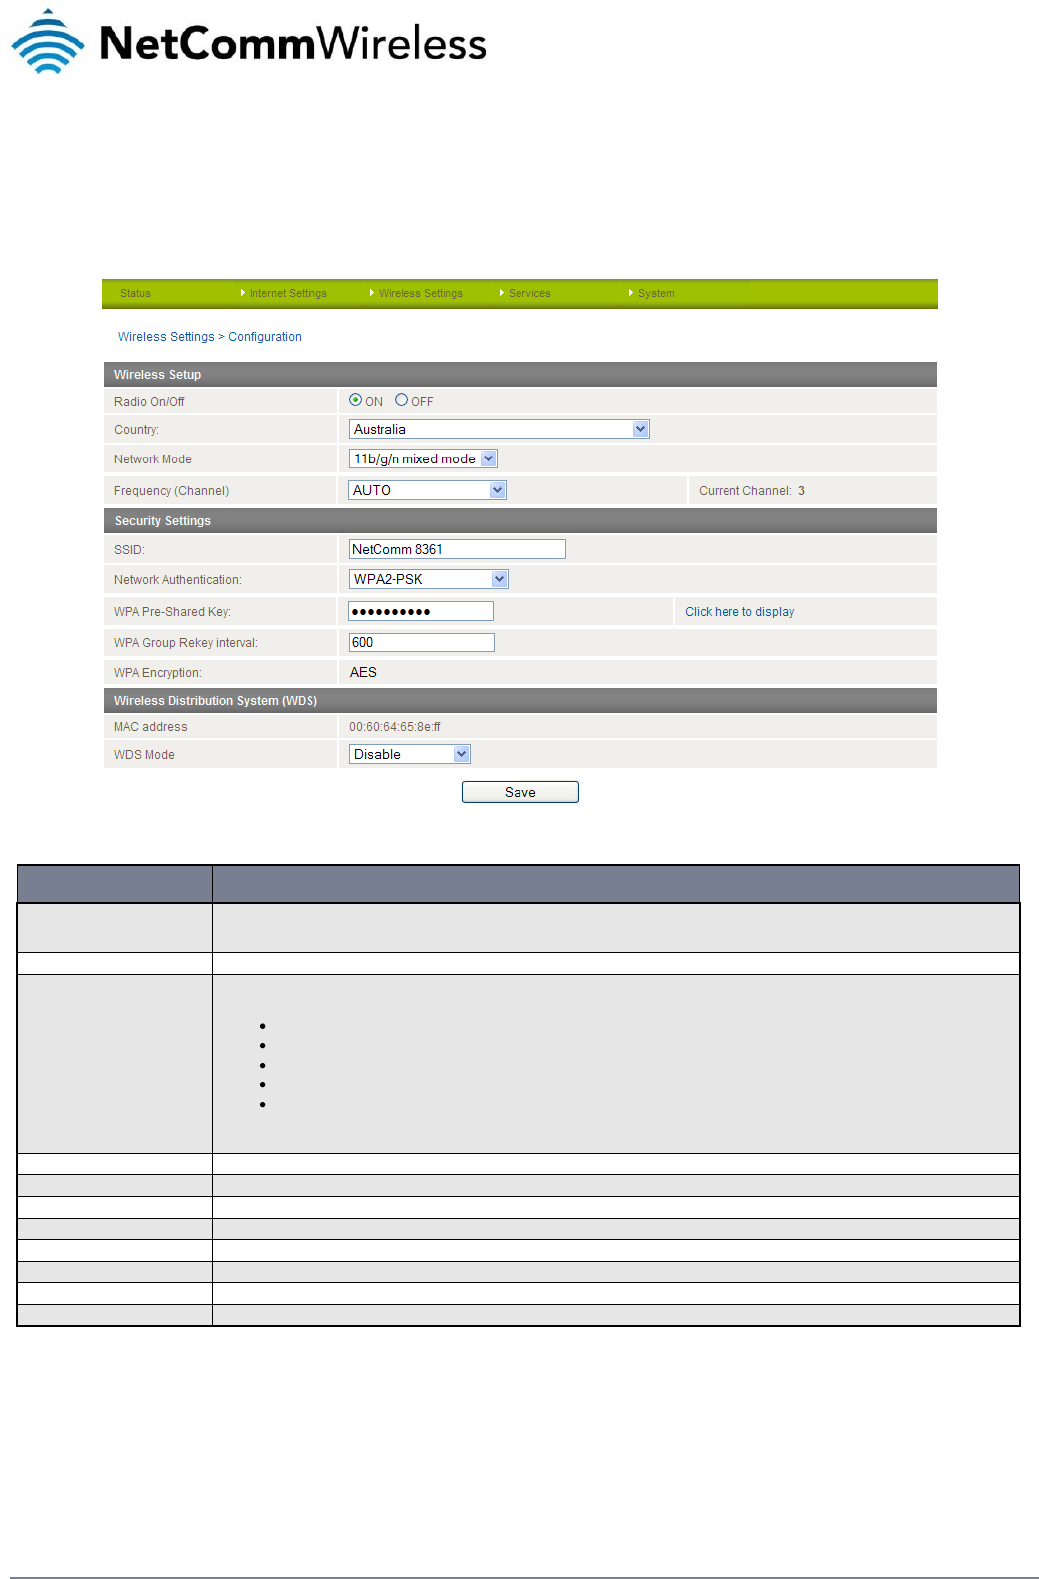Open the System menu

(x=656, y=293)
